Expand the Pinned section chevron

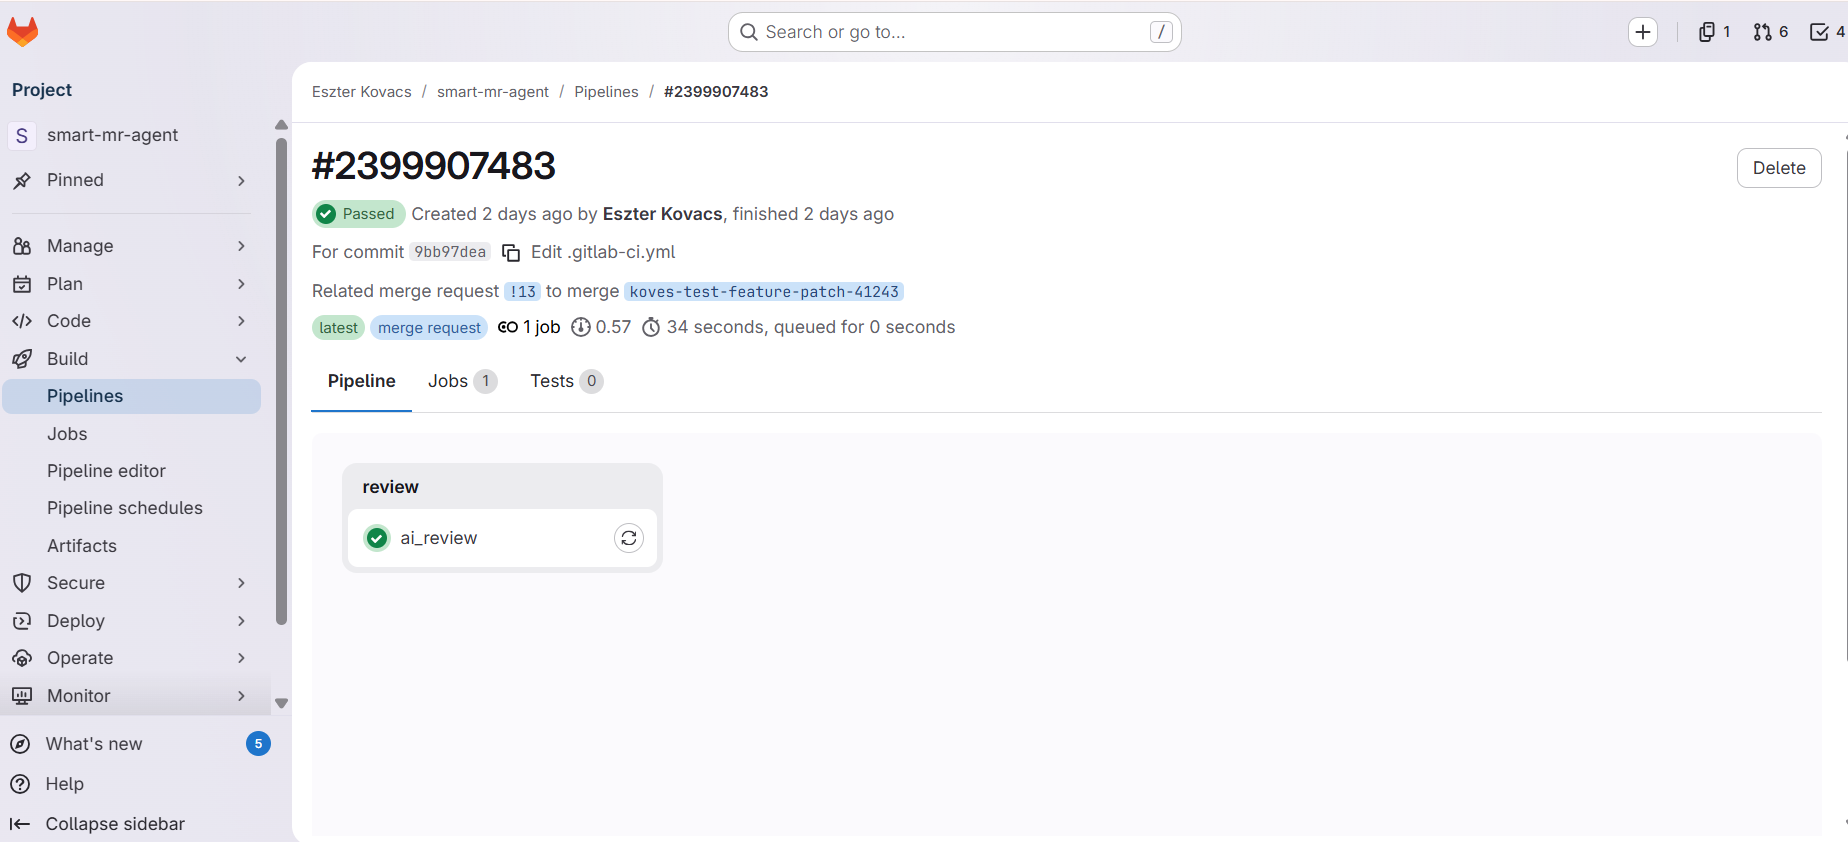pyautogui.click(x=241, y=181)
